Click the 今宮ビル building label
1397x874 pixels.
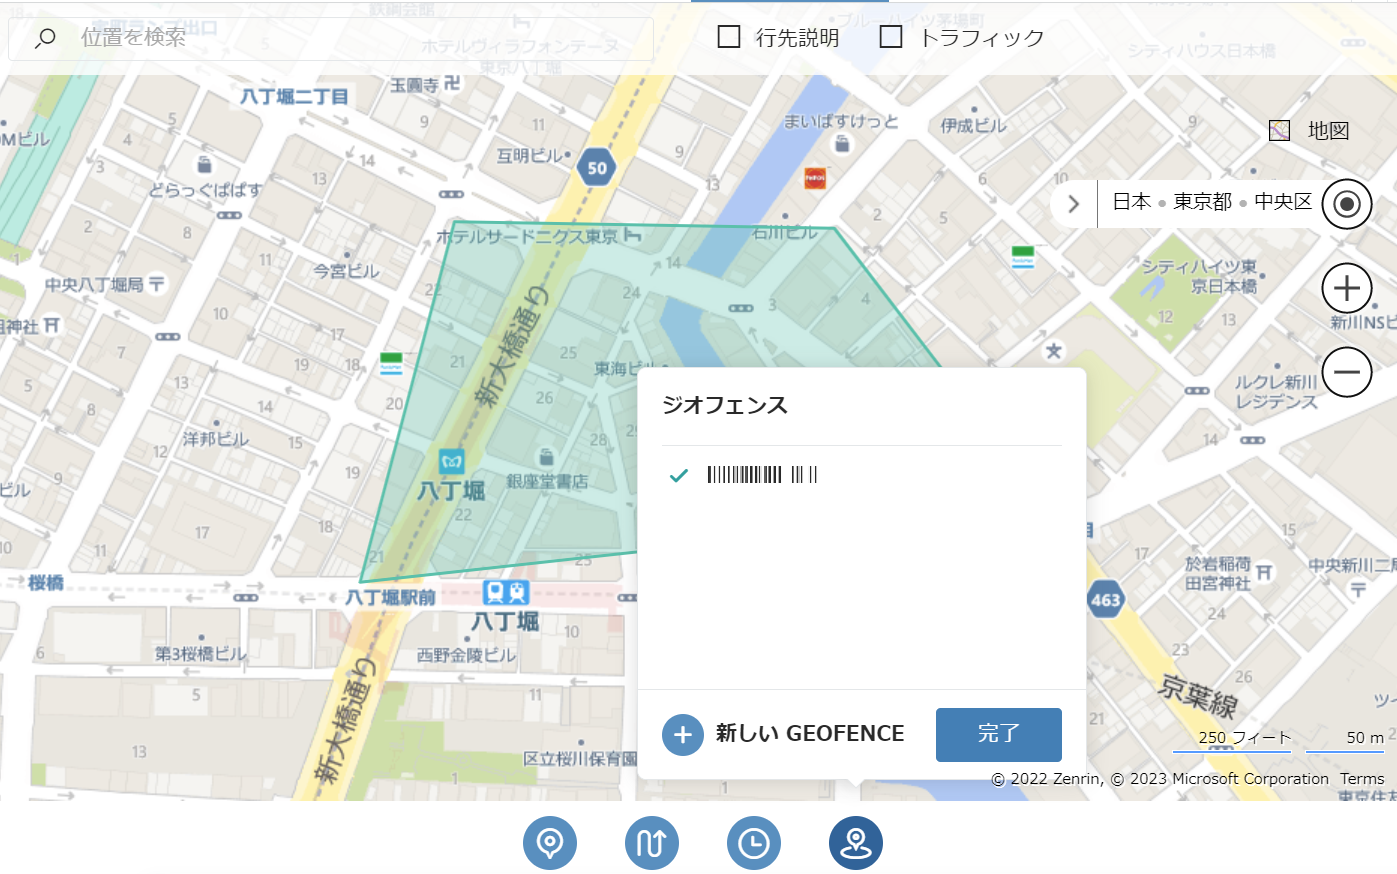[346, 271]
